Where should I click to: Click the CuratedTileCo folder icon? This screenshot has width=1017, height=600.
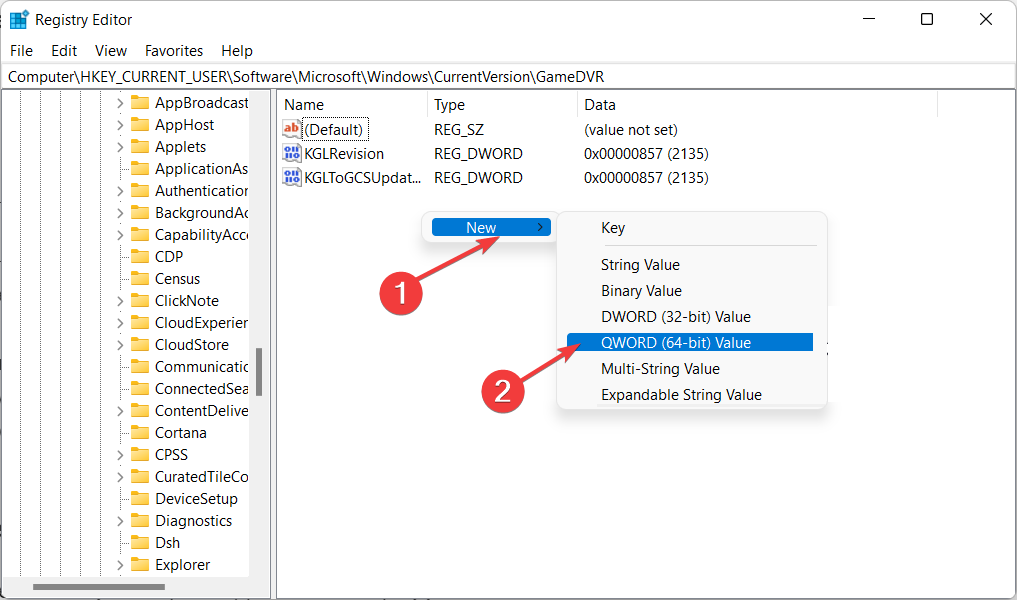pyautogui.click(x=139, y=477)
